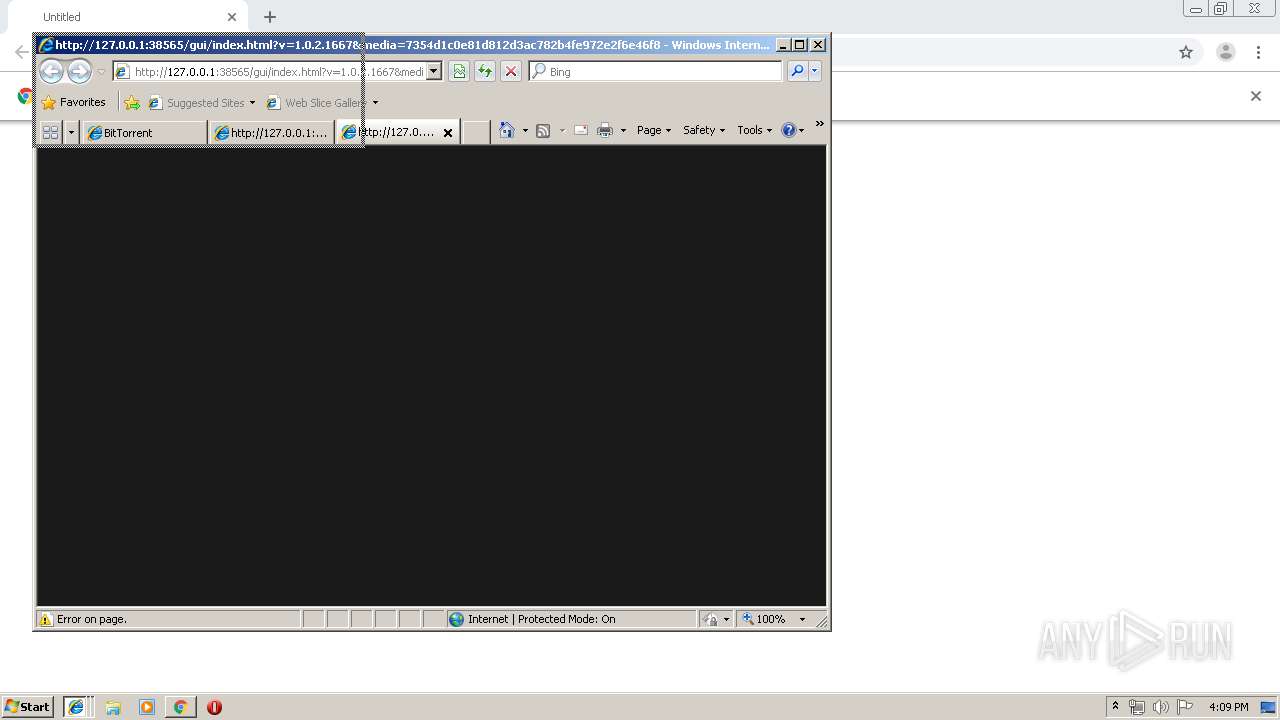Click the Read Mail icon

[580, 130]
